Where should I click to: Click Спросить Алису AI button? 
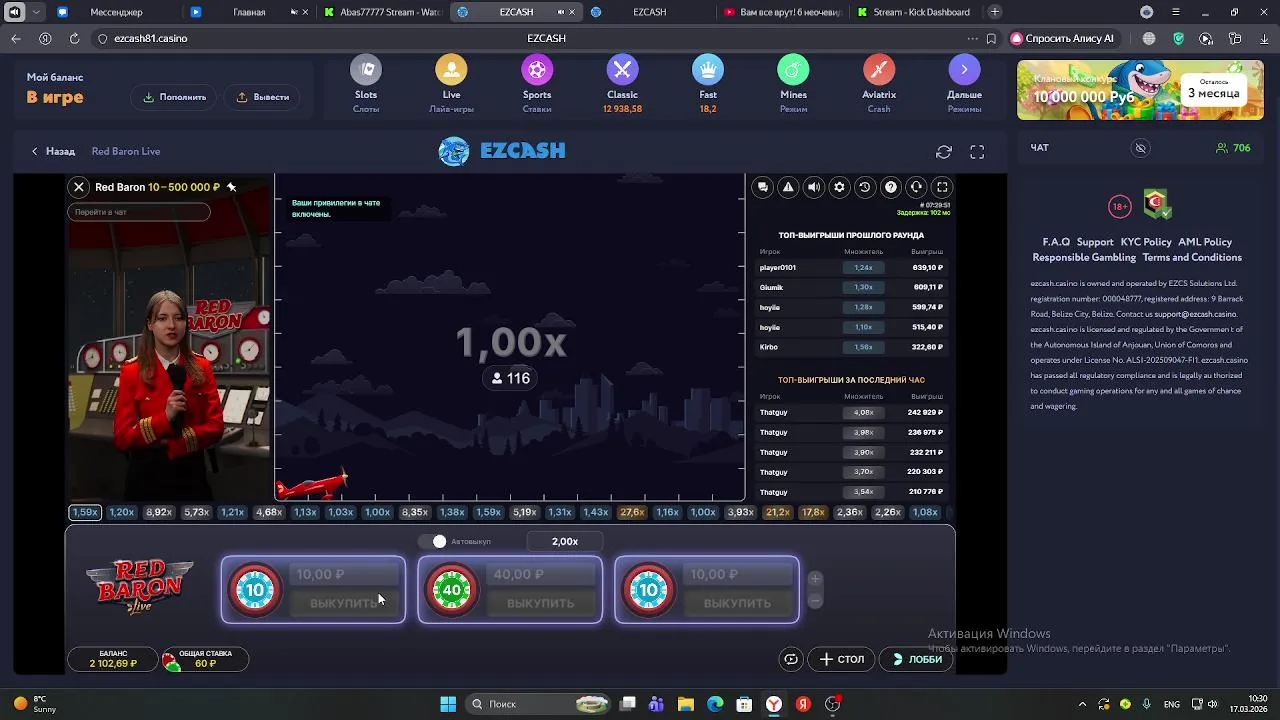point(1061,38)
